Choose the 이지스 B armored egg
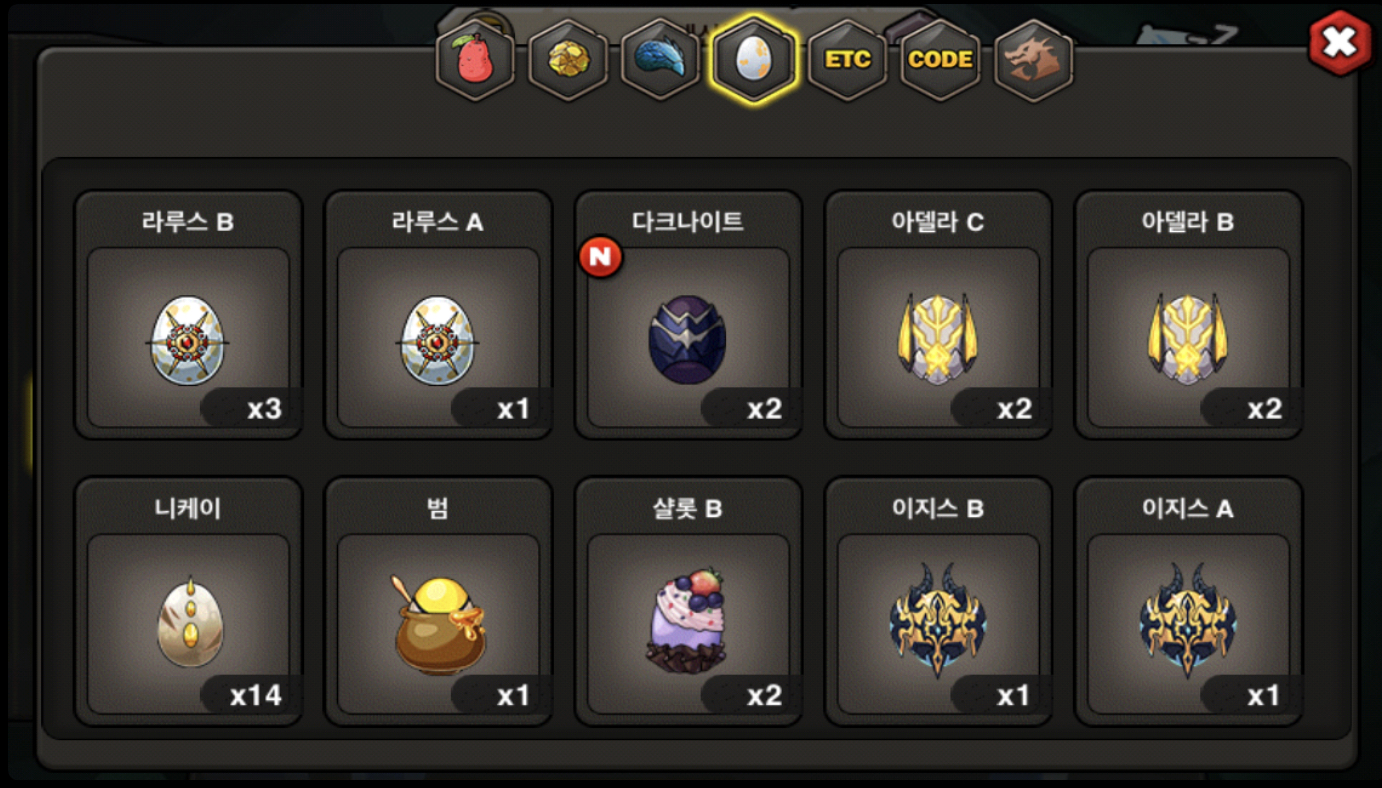1382x788 pixels. 938,601
